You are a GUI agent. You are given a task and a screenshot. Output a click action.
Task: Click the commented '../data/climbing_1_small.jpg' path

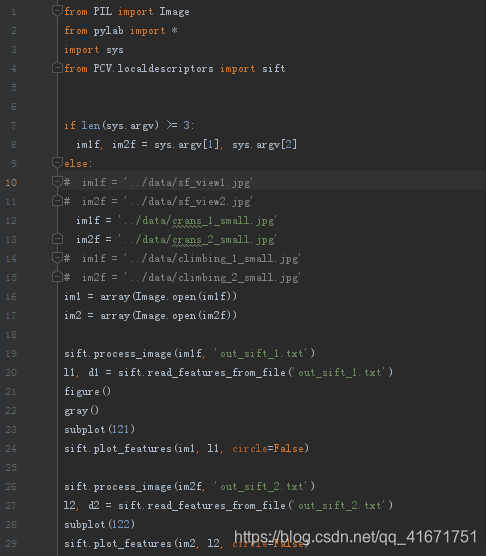click(212, 258)
